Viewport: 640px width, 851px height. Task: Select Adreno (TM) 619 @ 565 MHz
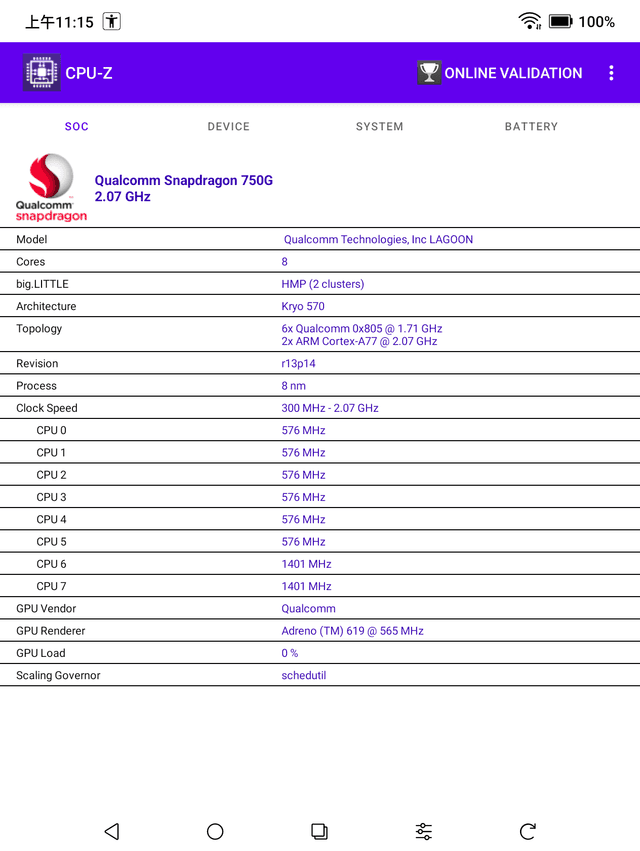coord(352,631)
